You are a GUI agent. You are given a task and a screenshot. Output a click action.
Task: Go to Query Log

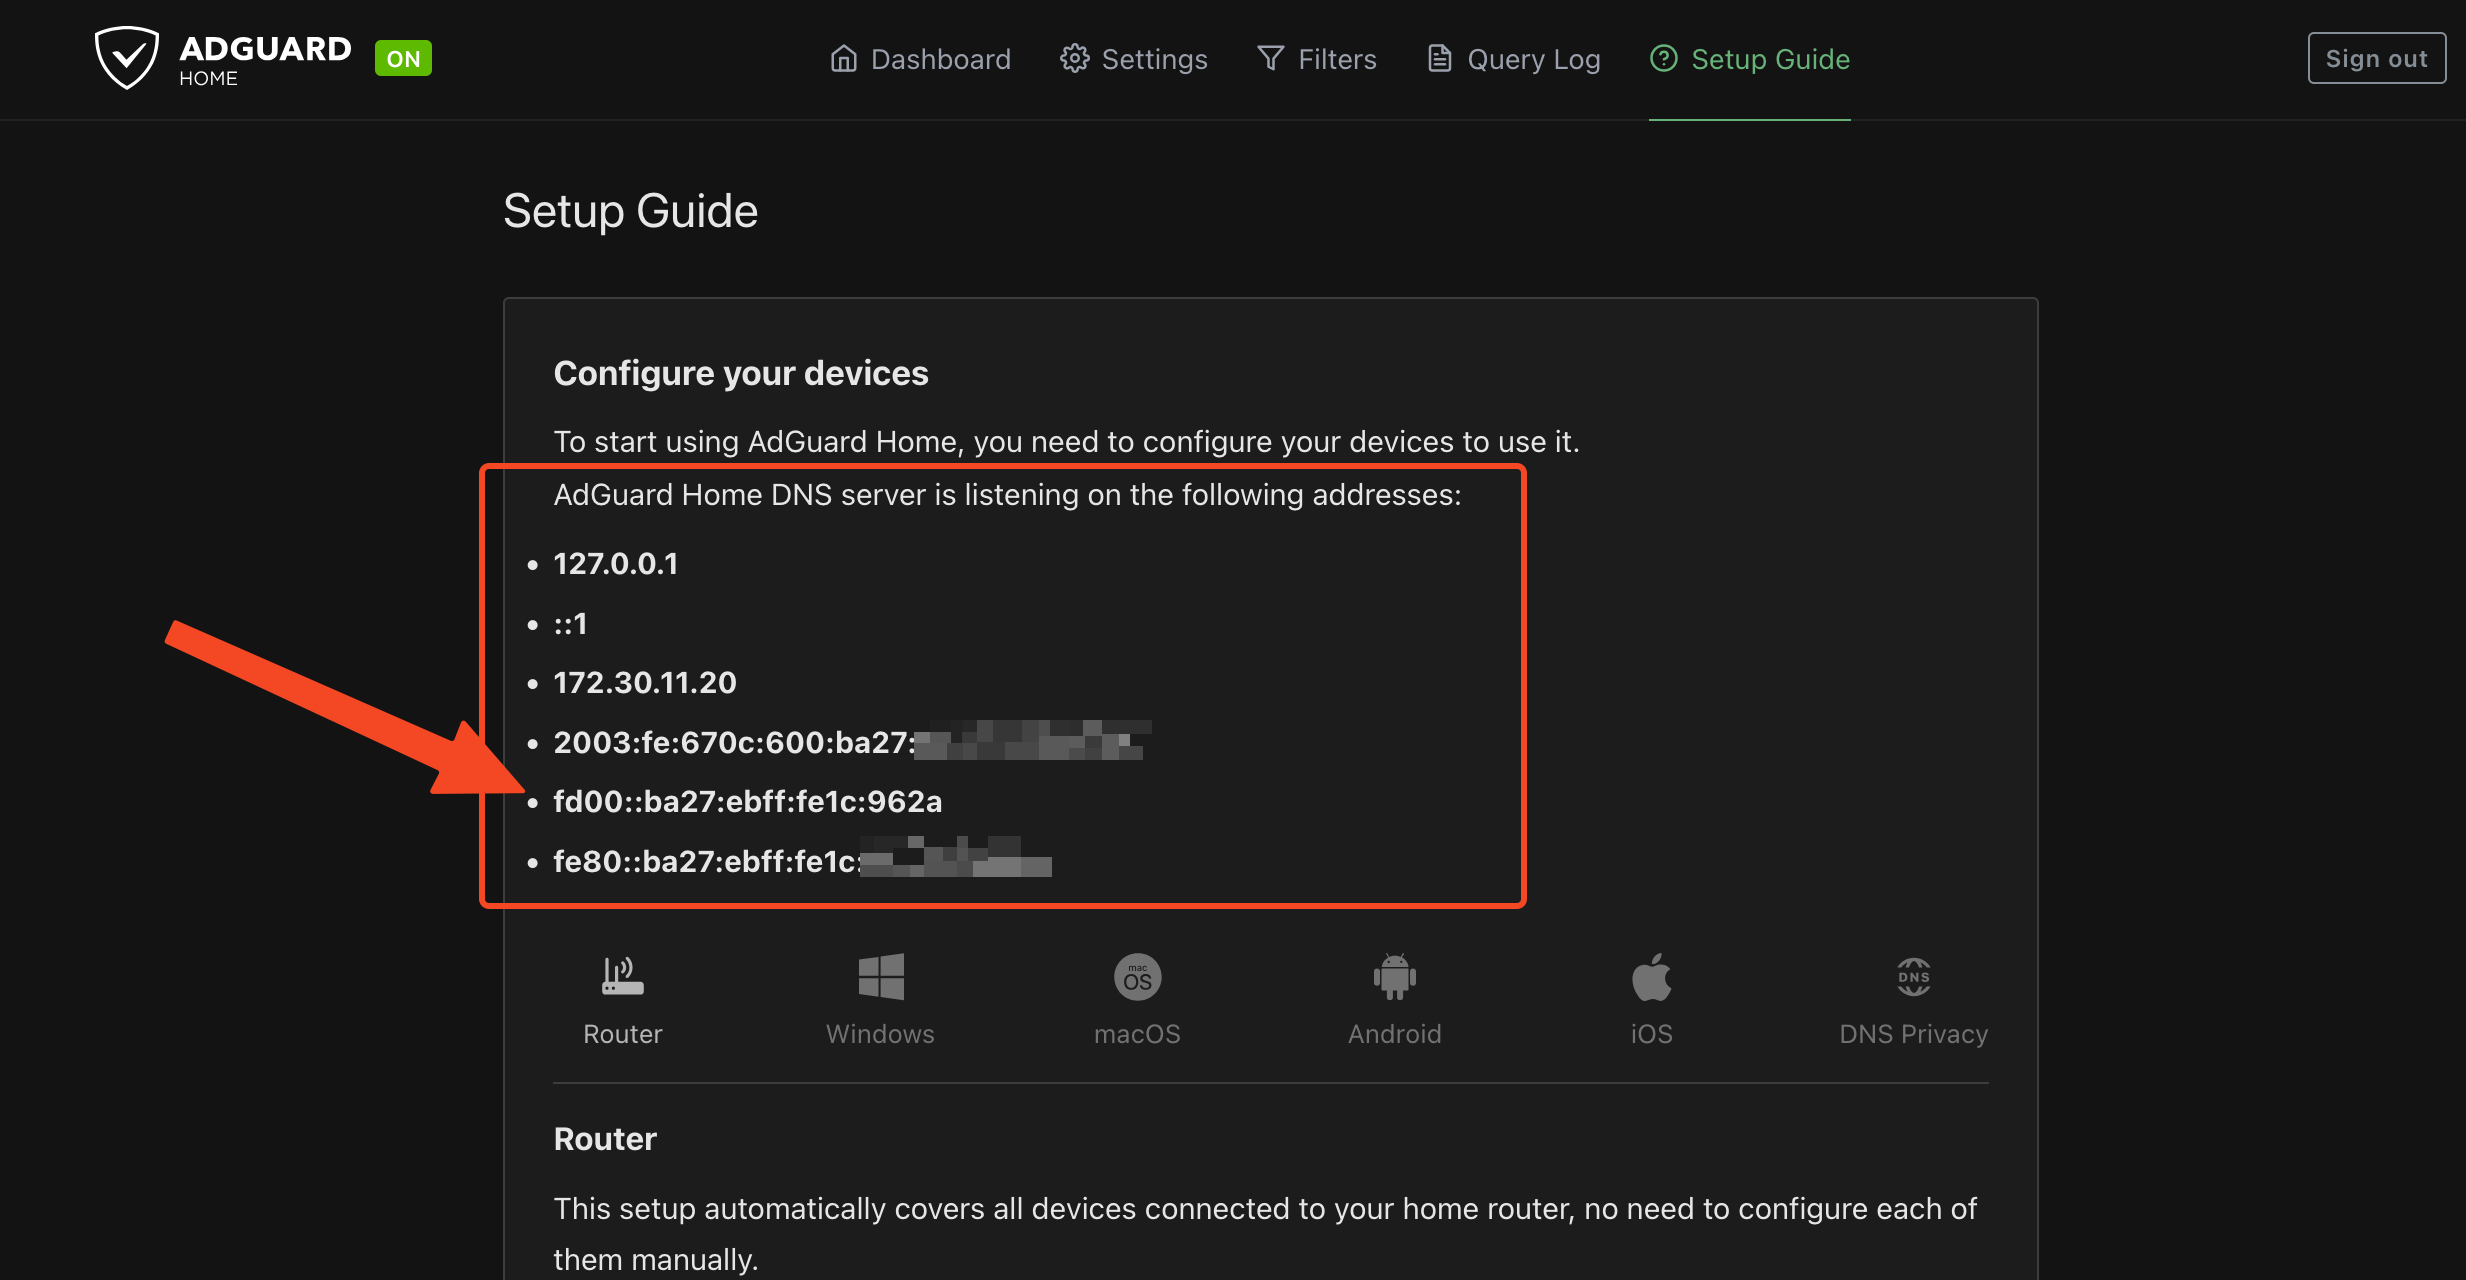[1514, 59]
